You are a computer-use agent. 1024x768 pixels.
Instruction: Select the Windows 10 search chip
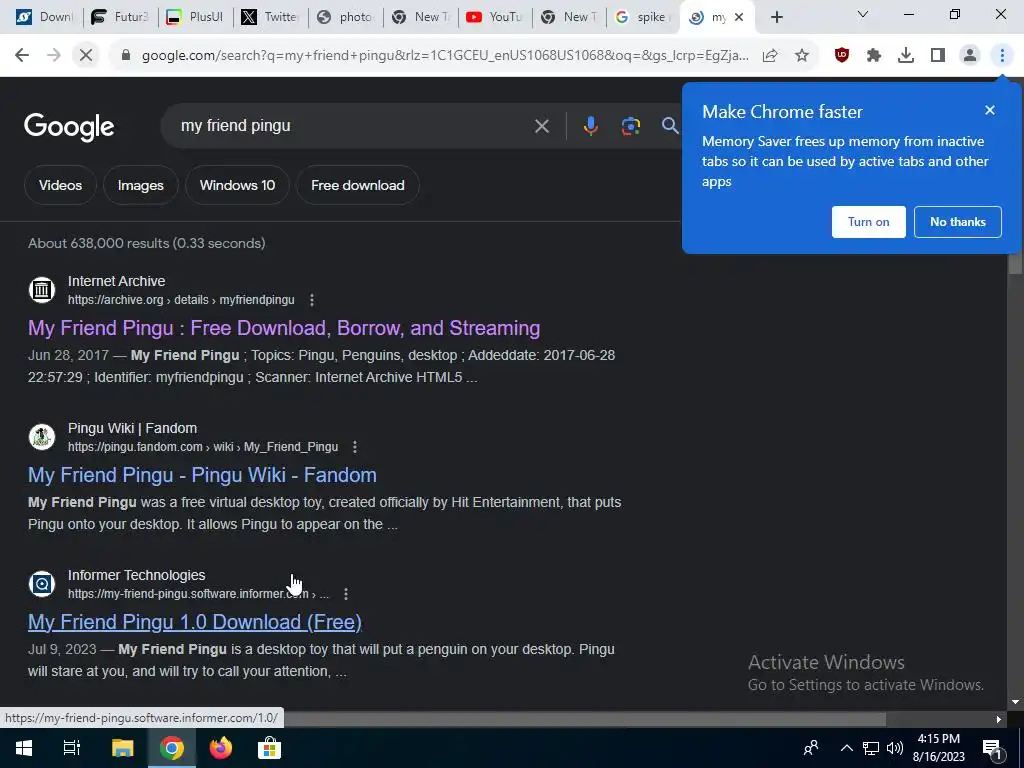237,185
